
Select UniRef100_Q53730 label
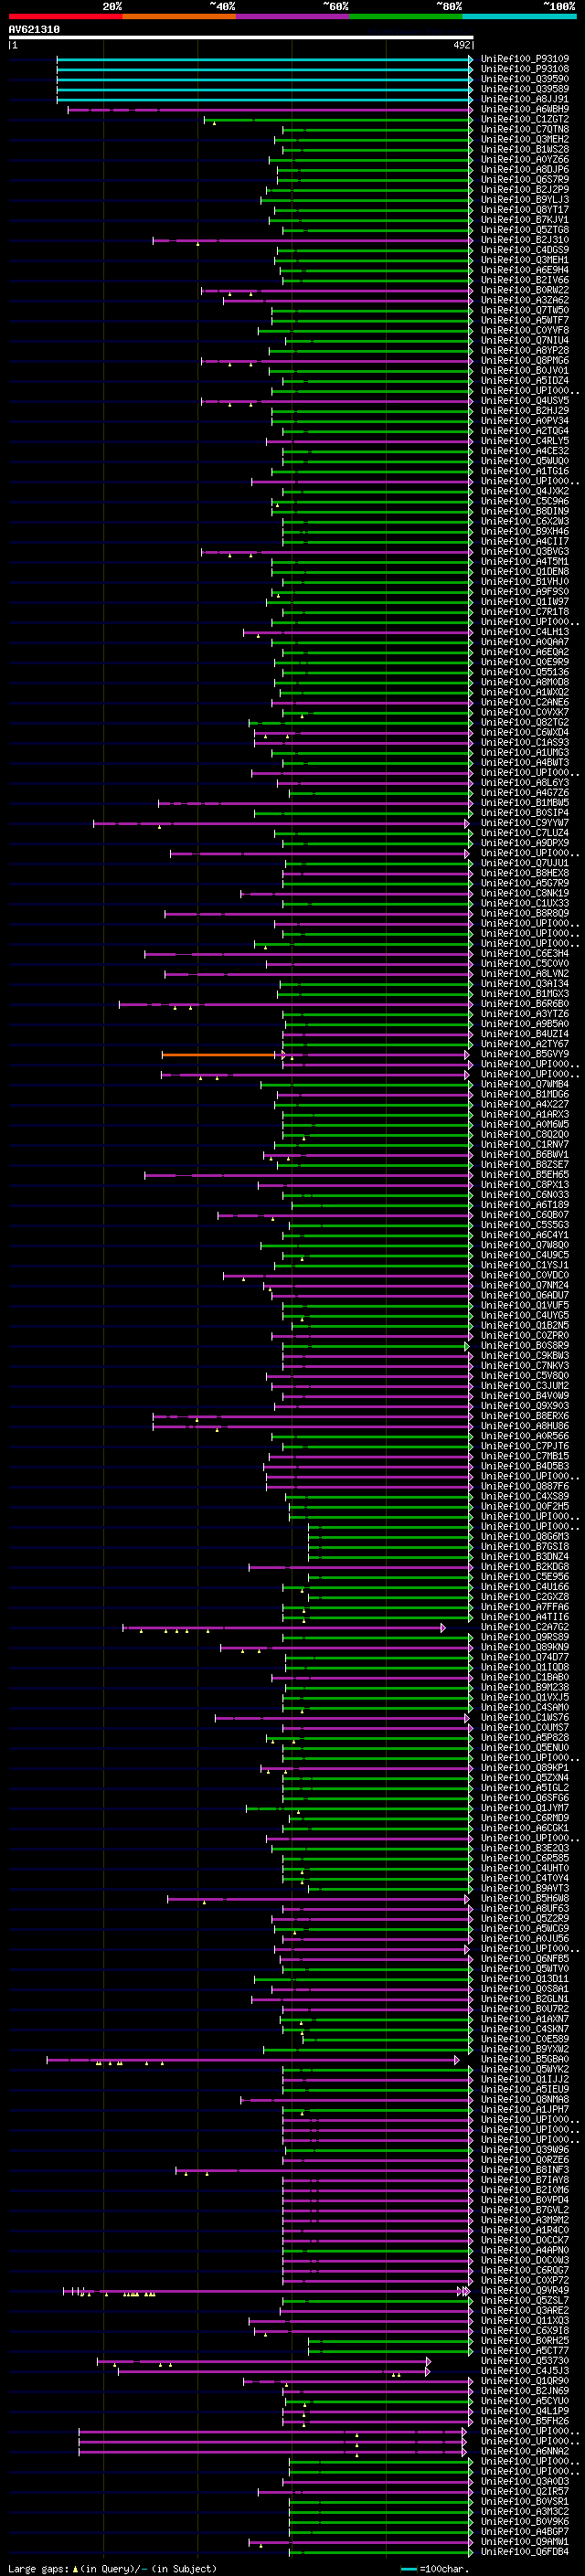[525, 2360]
